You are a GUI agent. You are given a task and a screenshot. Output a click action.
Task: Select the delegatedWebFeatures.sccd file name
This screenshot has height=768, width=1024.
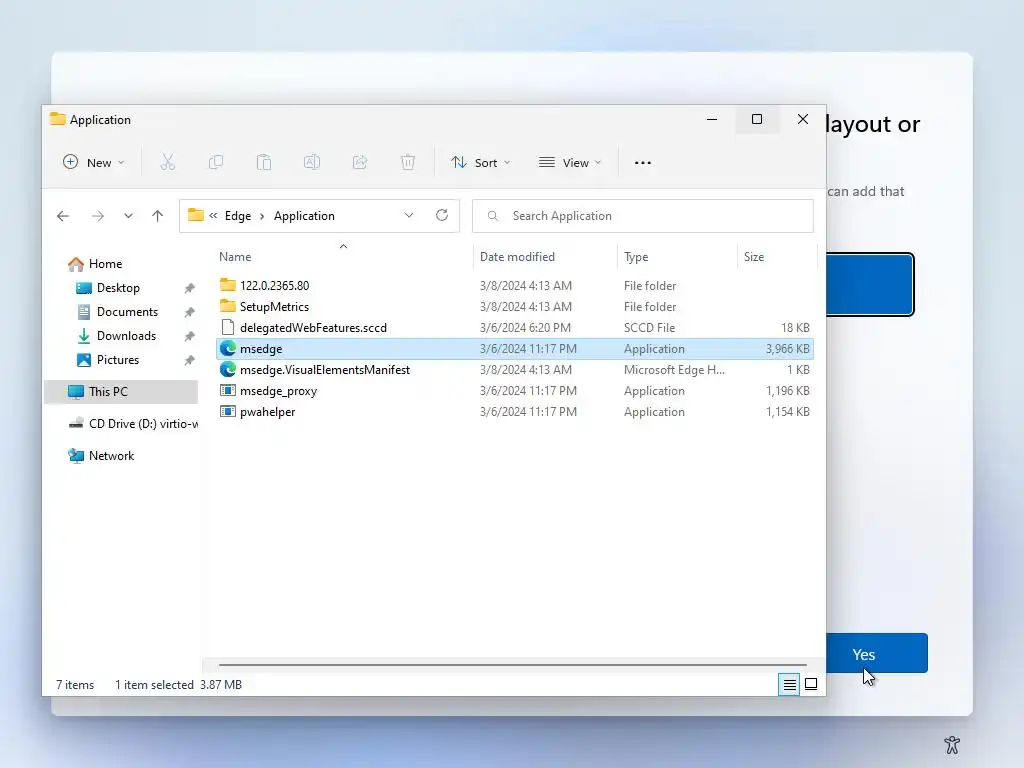point(313,328)
